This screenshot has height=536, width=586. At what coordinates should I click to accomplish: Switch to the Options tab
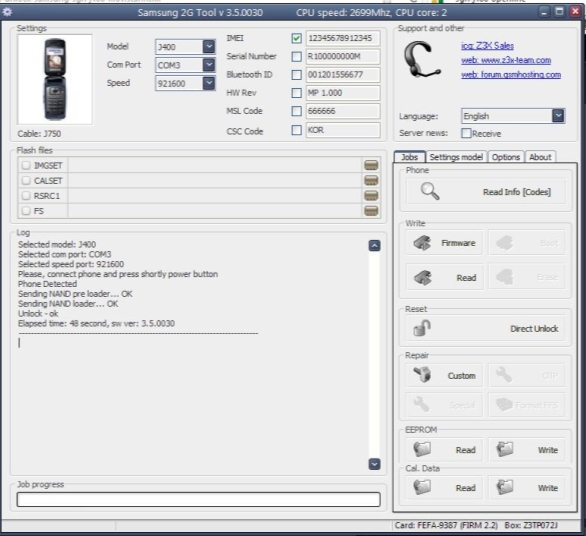pyautogui.click(x=506, y=157)
